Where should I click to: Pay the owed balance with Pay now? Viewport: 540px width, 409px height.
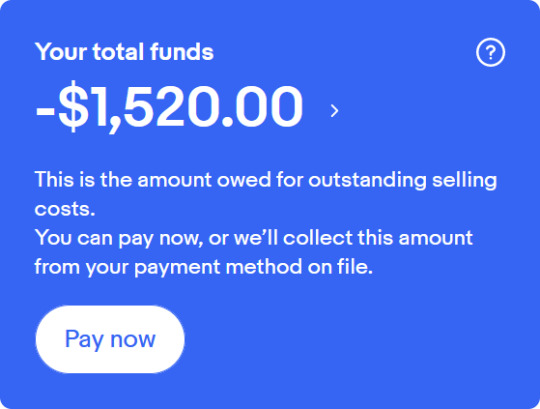[x=110, y=339]
